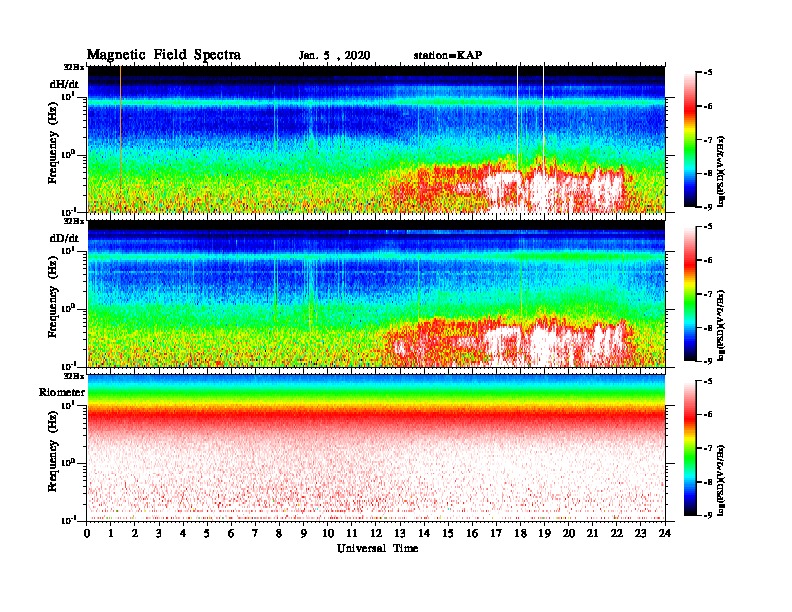
Task: Click the 32Hz label atop dD/dt panel
Action: pyautogui.click(x=74, y=221)
